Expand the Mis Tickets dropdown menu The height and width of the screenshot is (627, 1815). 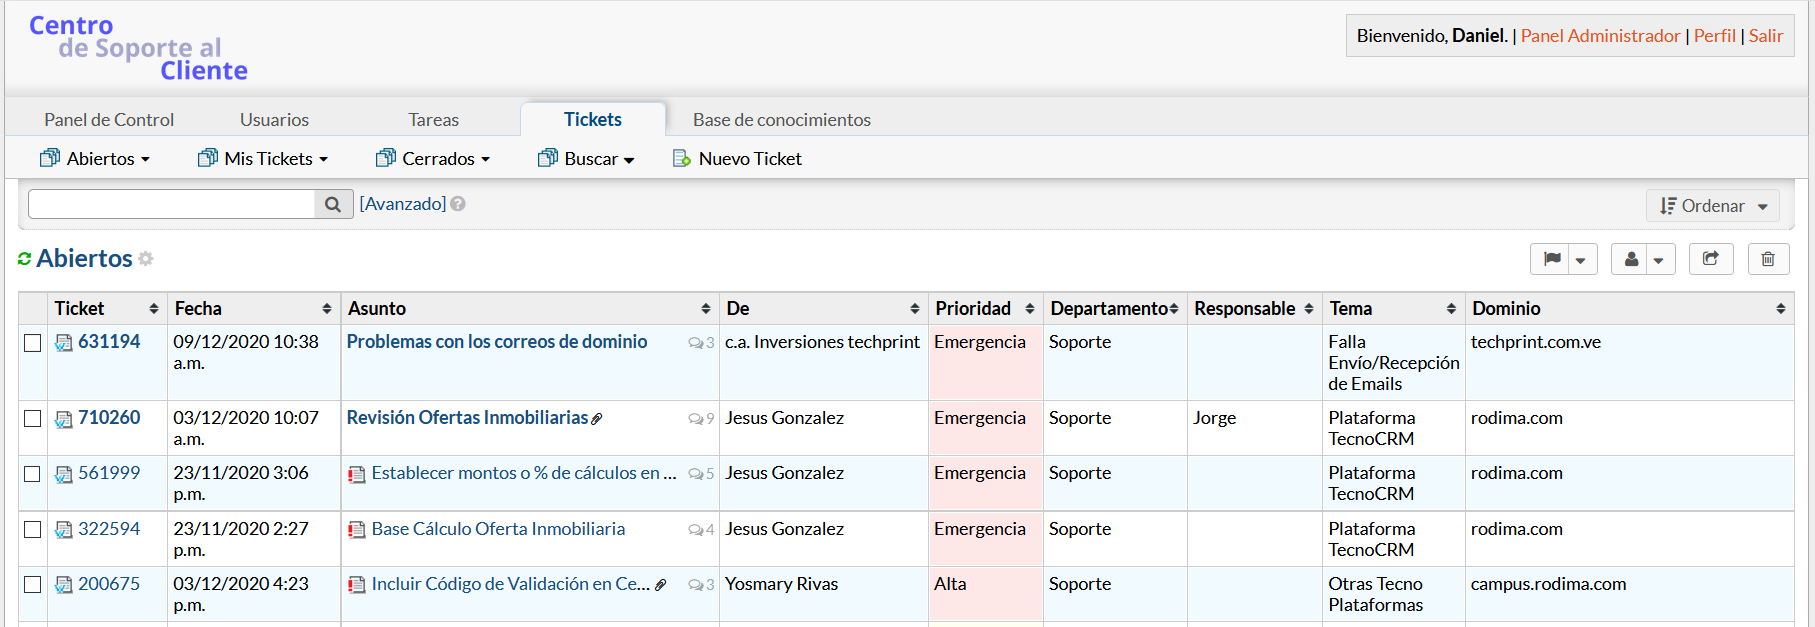(263, 159)
